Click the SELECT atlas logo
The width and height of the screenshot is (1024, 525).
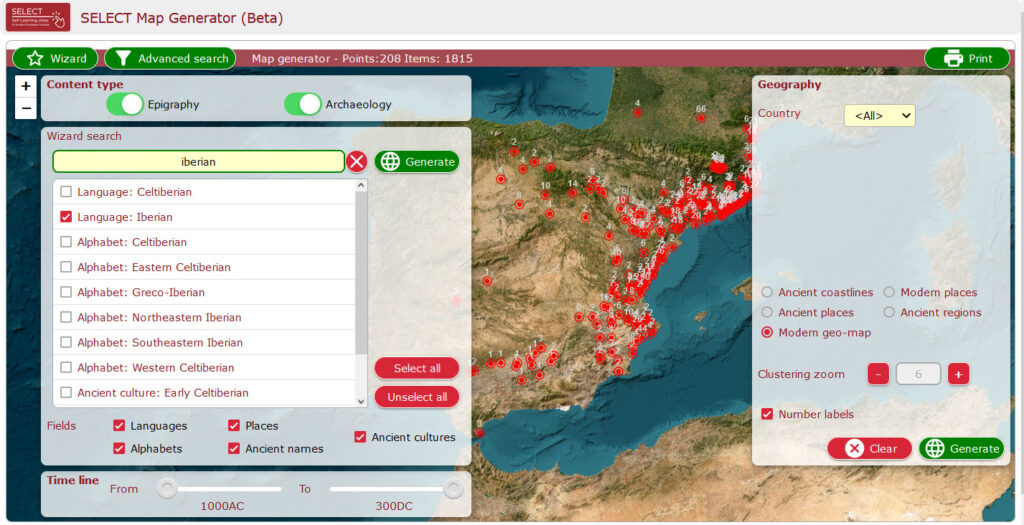(37, 18)
